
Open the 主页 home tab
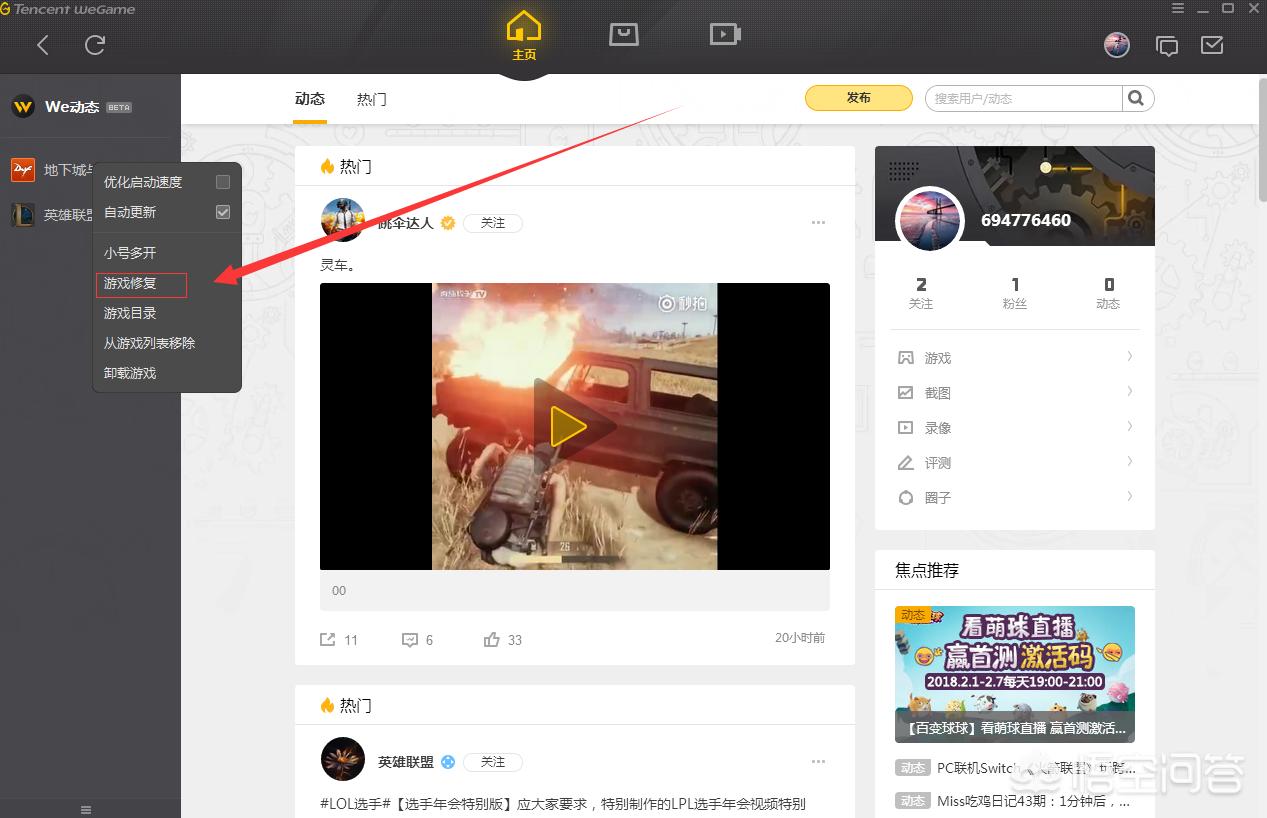(x=524, y=36)
